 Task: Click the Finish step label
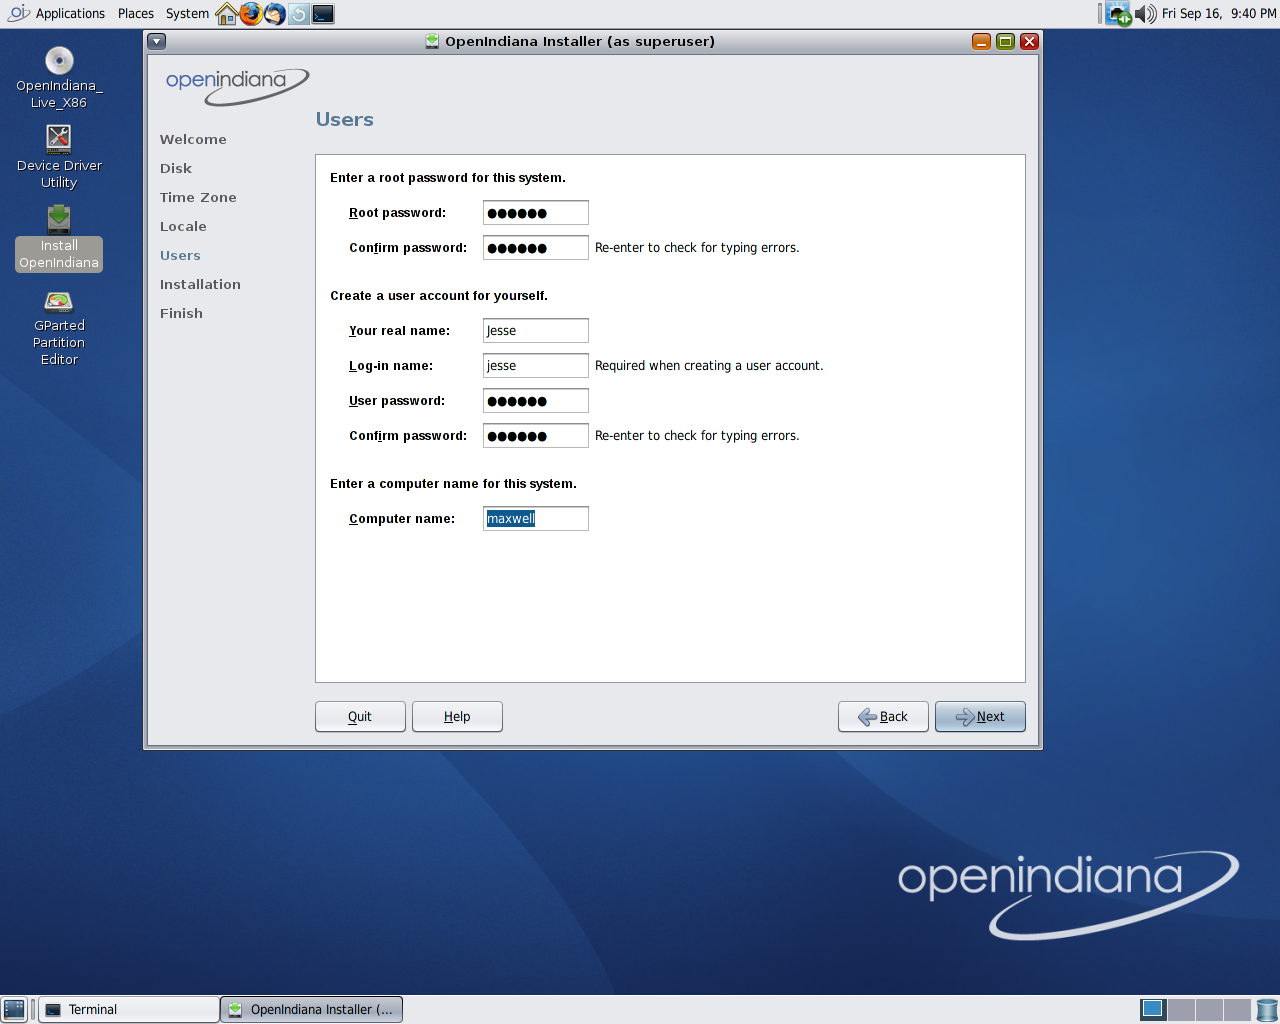(x=181, y=314)
